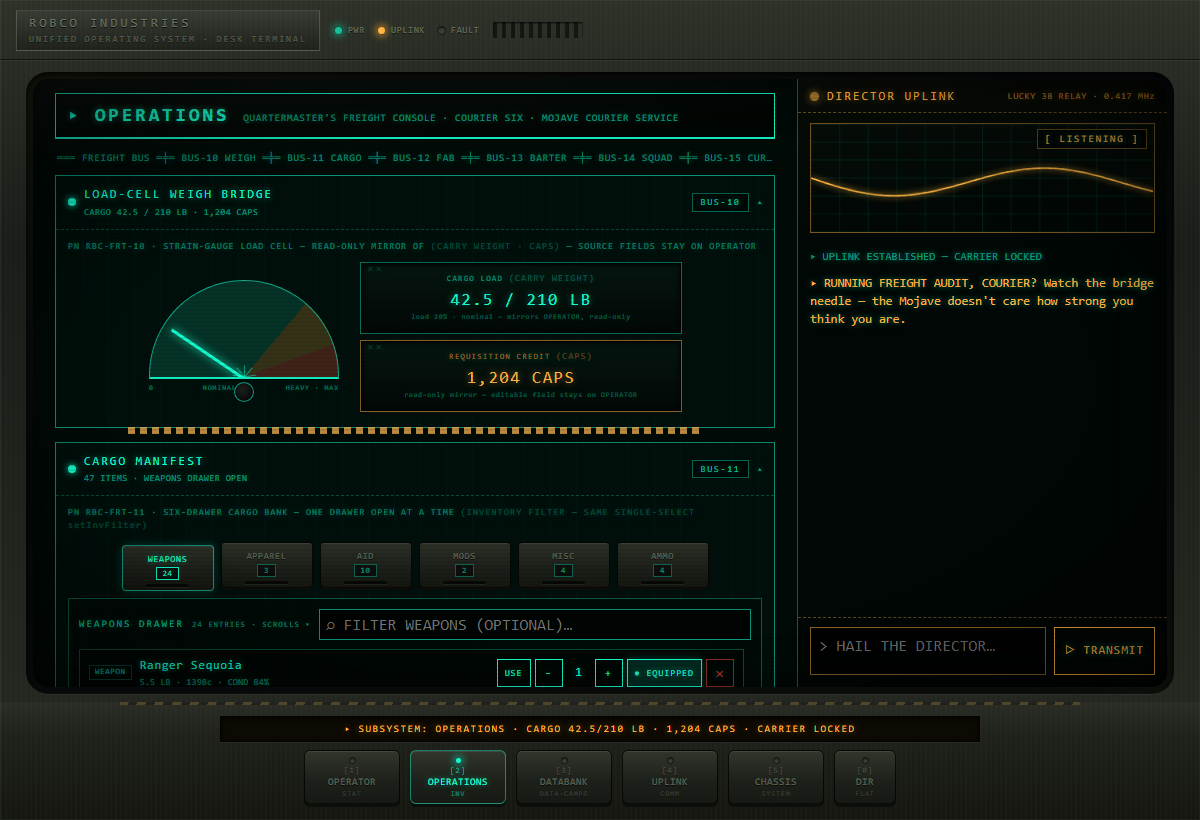Click the weigh bridge load gauge dial
Screen dimensions: 1200x820
point(244,330)
